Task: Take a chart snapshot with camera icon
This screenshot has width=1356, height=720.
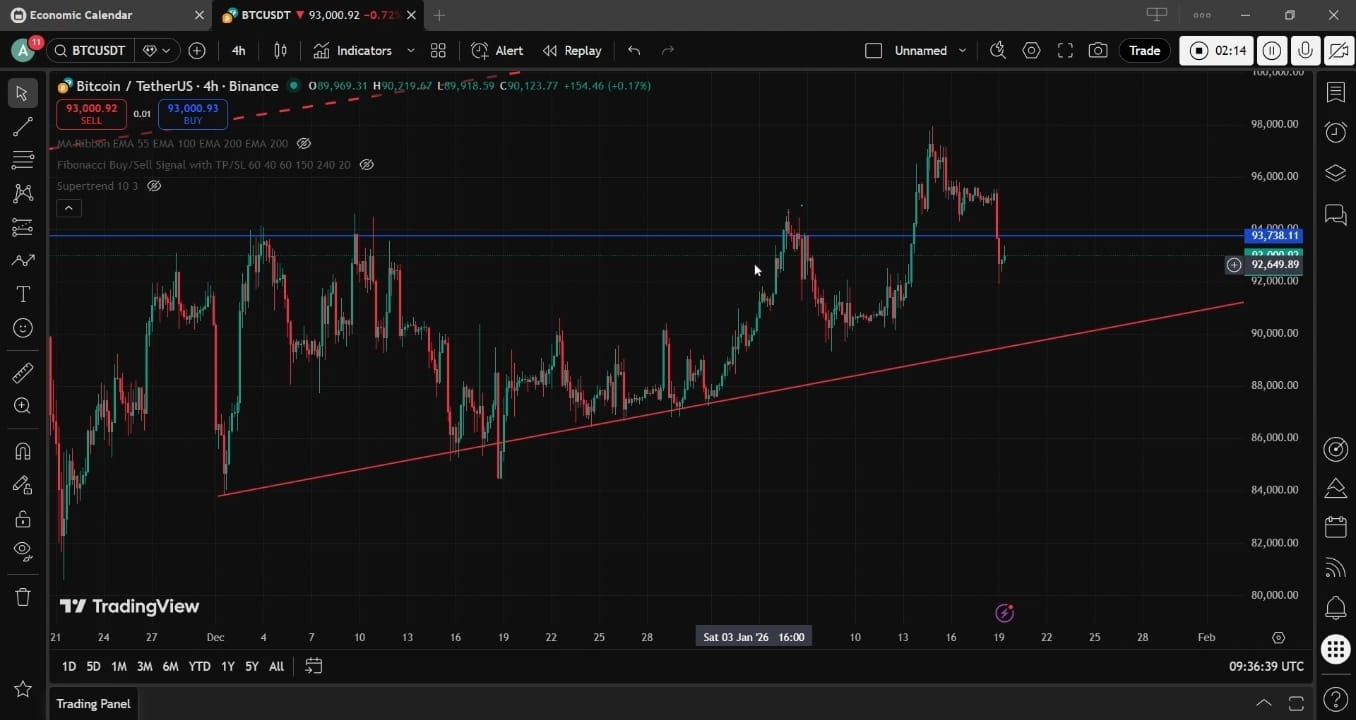Action: coord(1098,51)
